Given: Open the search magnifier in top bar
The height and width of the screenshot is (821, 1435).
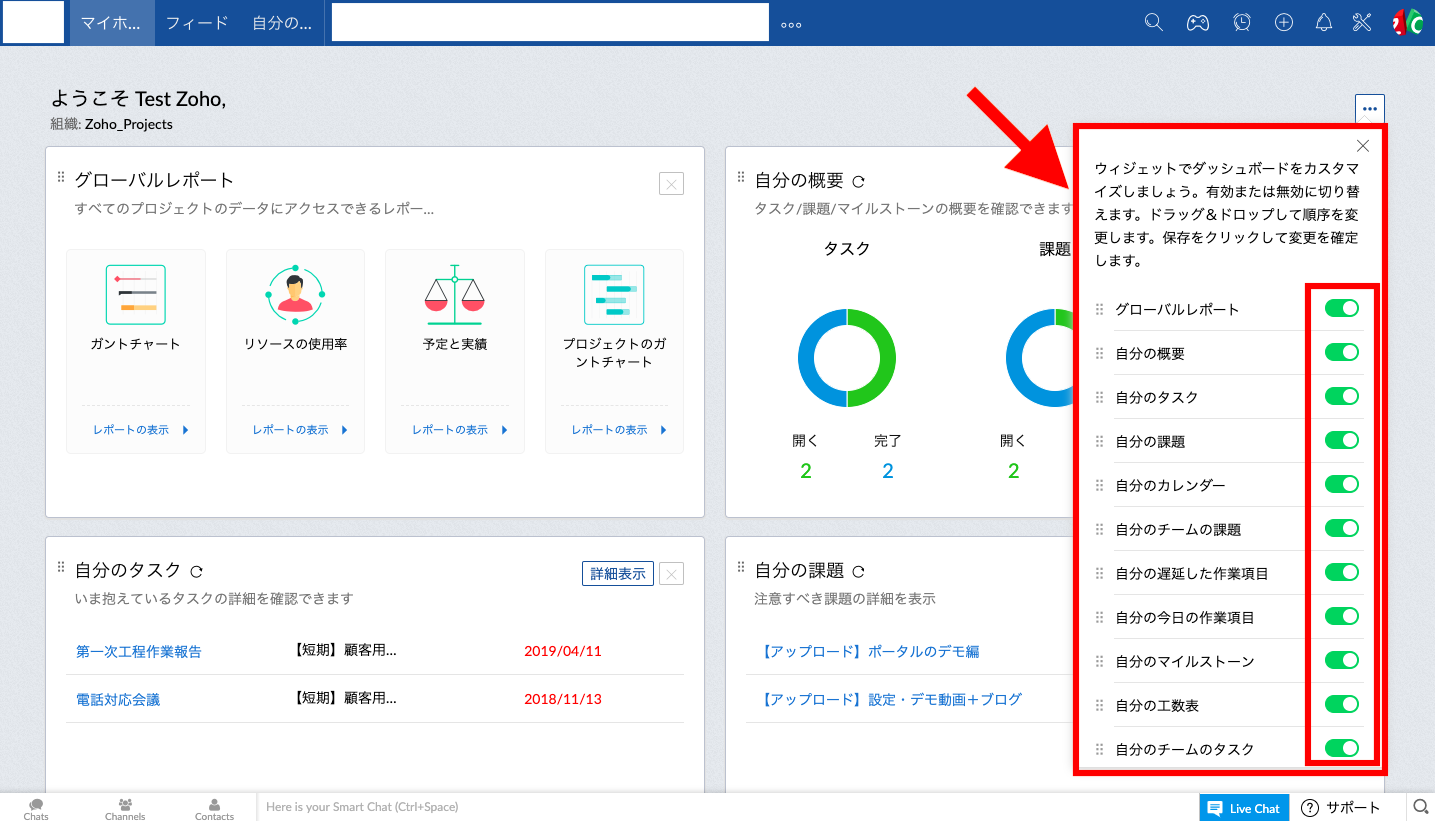Looking at the screenshot, I should [x=1153, y=22].
